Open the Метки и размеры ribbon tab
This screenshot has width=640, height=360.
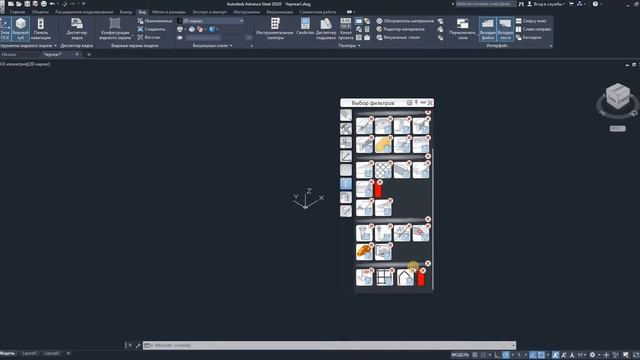coord(169,12)
